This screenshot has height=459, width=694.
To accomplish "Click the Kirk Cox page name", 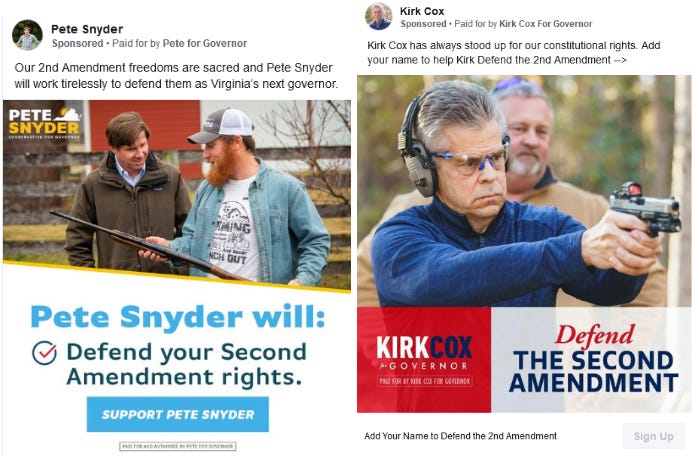I will 422,11.
